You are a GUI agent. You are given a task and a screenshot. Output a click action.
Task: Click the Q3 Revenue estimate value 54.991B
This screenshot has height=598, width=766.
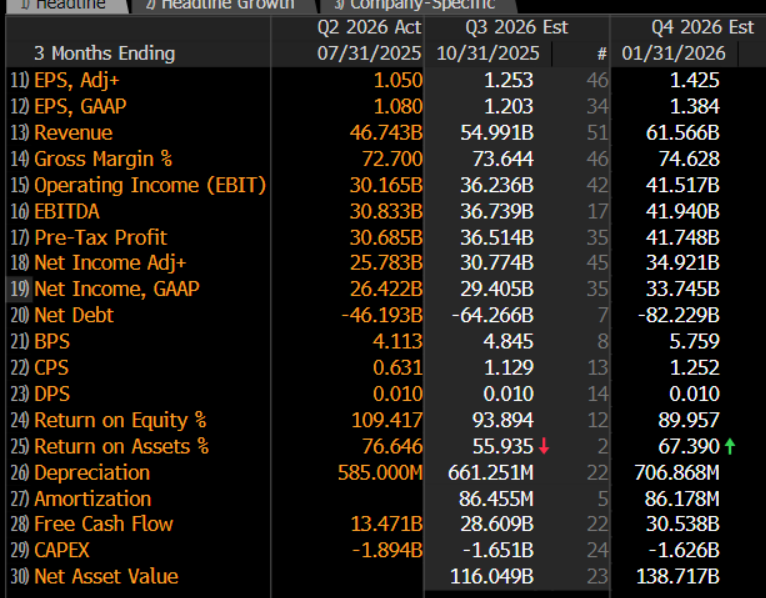click(x=503, y=133)
